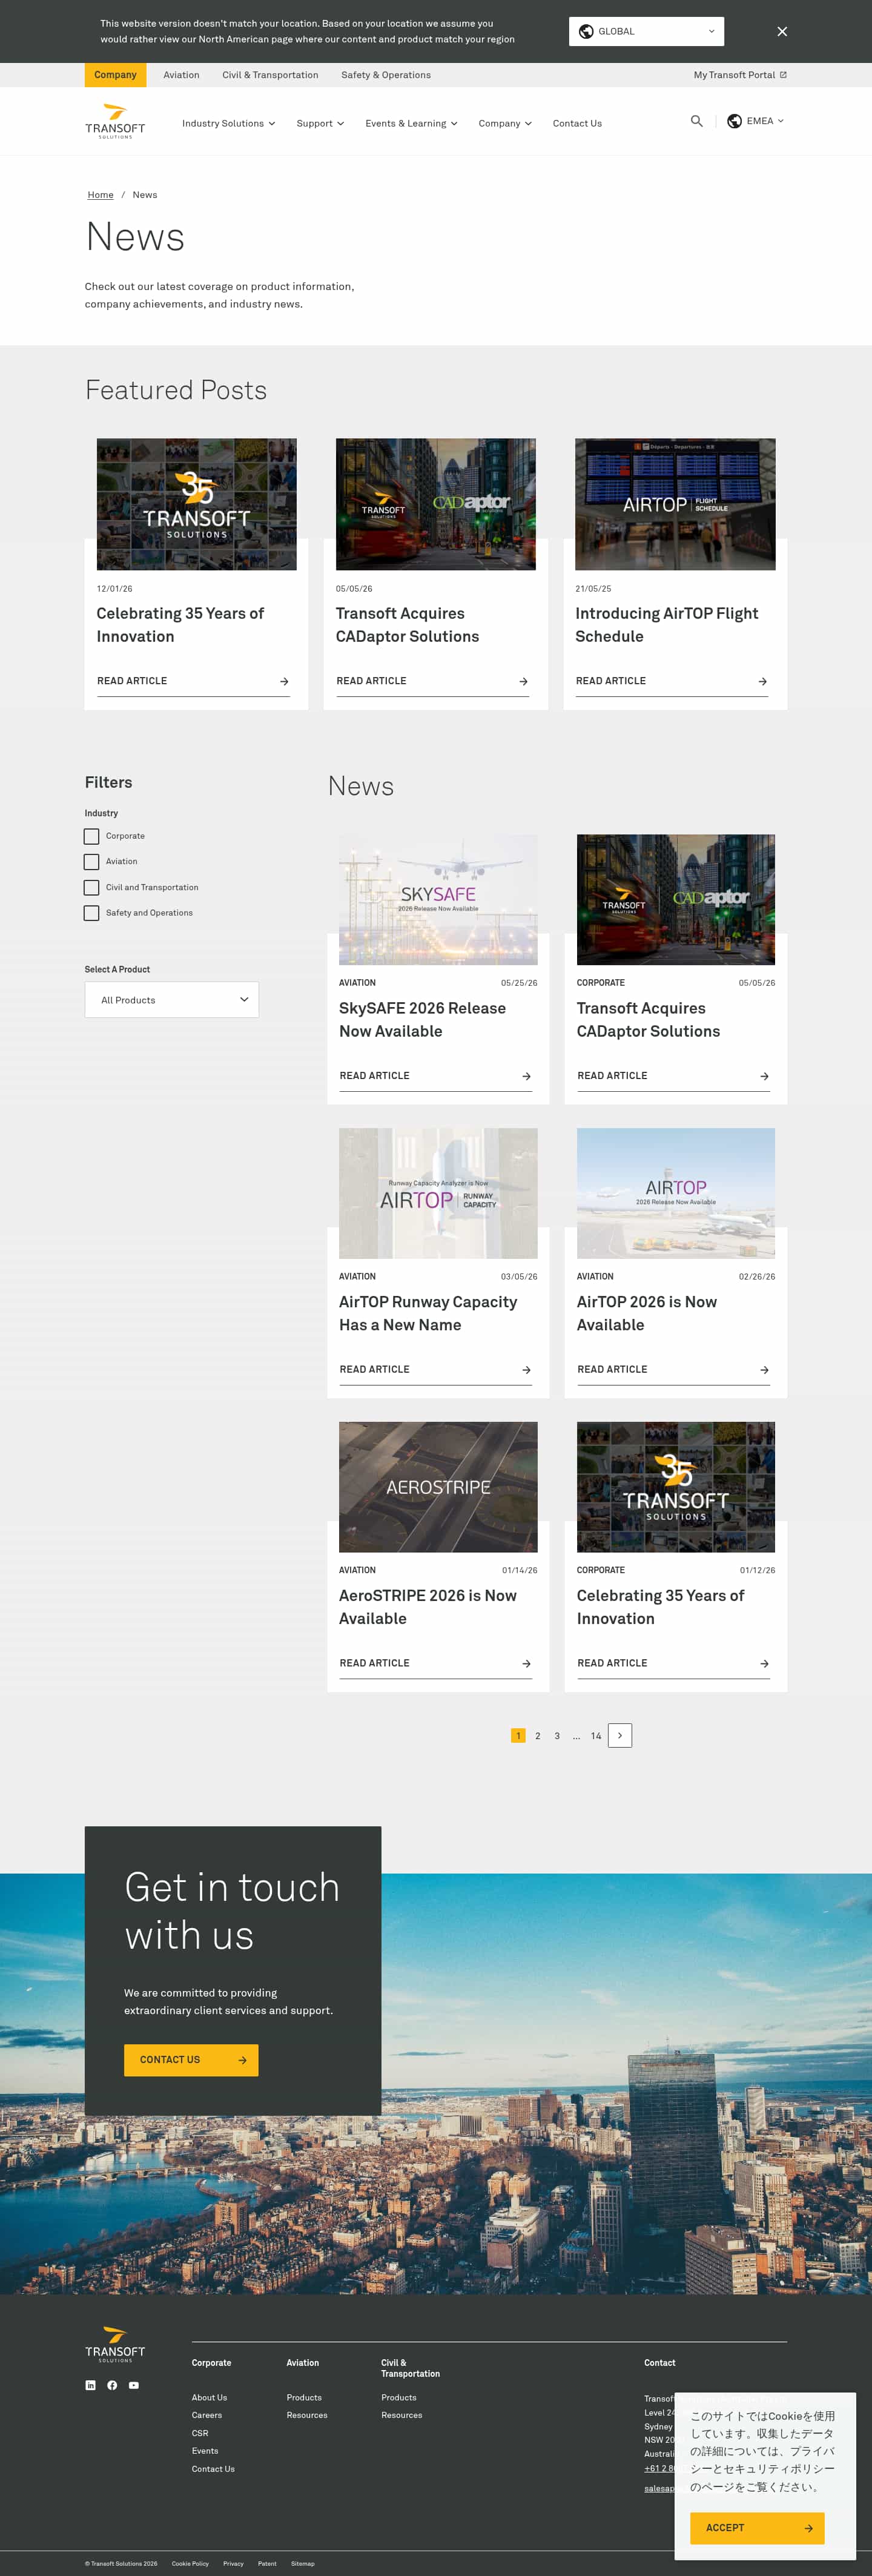
Task: Open the All Products dropdown
Action: pyautogui.click(x=172, y=1000)
